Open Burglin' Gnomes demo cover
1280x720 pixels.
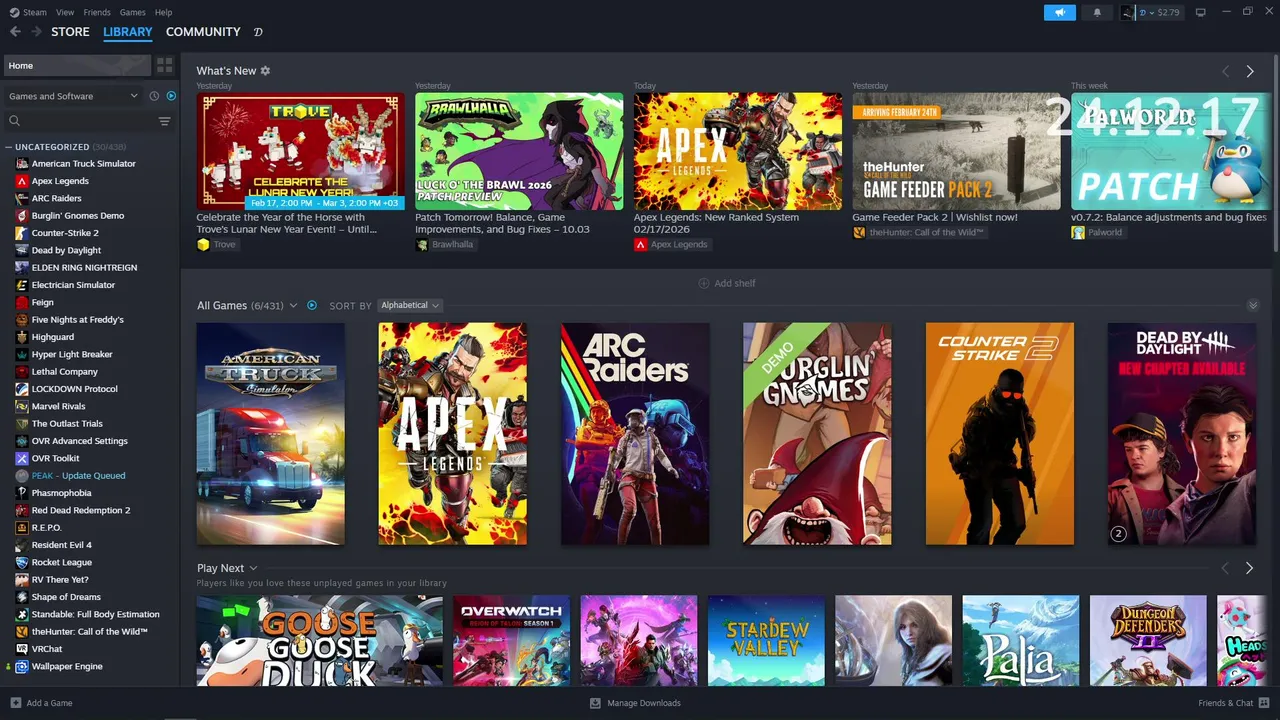(x=817, y=434)
